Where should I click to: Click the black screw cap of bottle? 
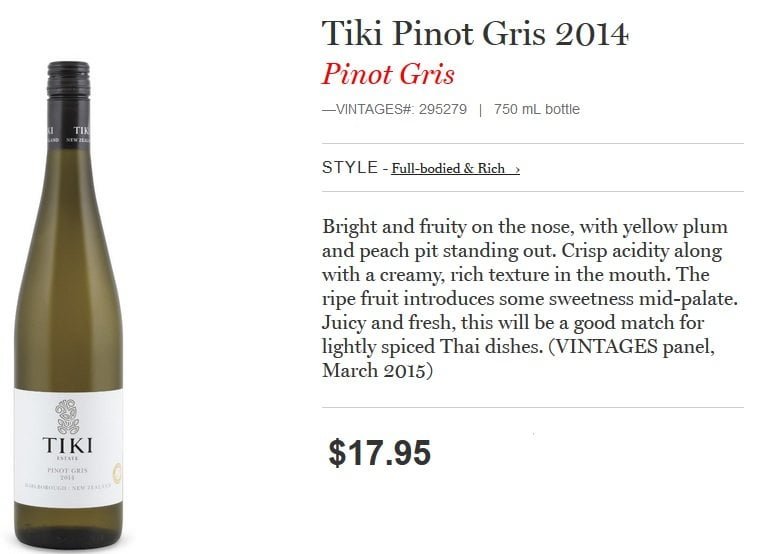(x=68, y=79)
